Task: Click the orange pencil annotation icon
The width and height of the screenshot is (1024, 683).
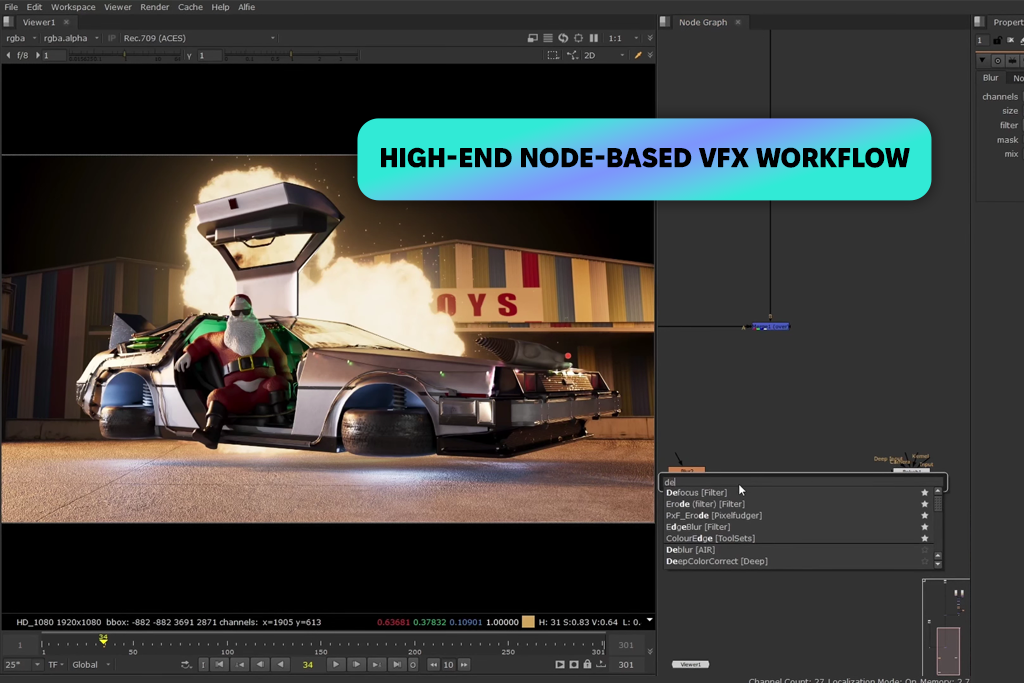Action: click(x=638, y=56)
